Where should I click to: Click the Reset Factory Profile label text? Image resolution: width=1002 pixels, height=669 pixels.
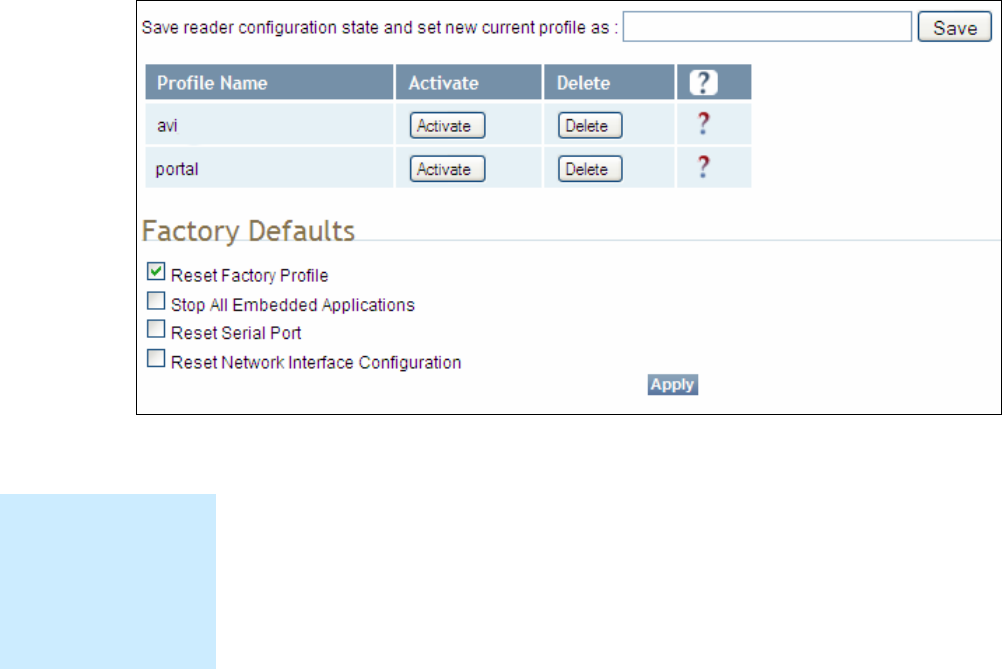coord(250,275)
